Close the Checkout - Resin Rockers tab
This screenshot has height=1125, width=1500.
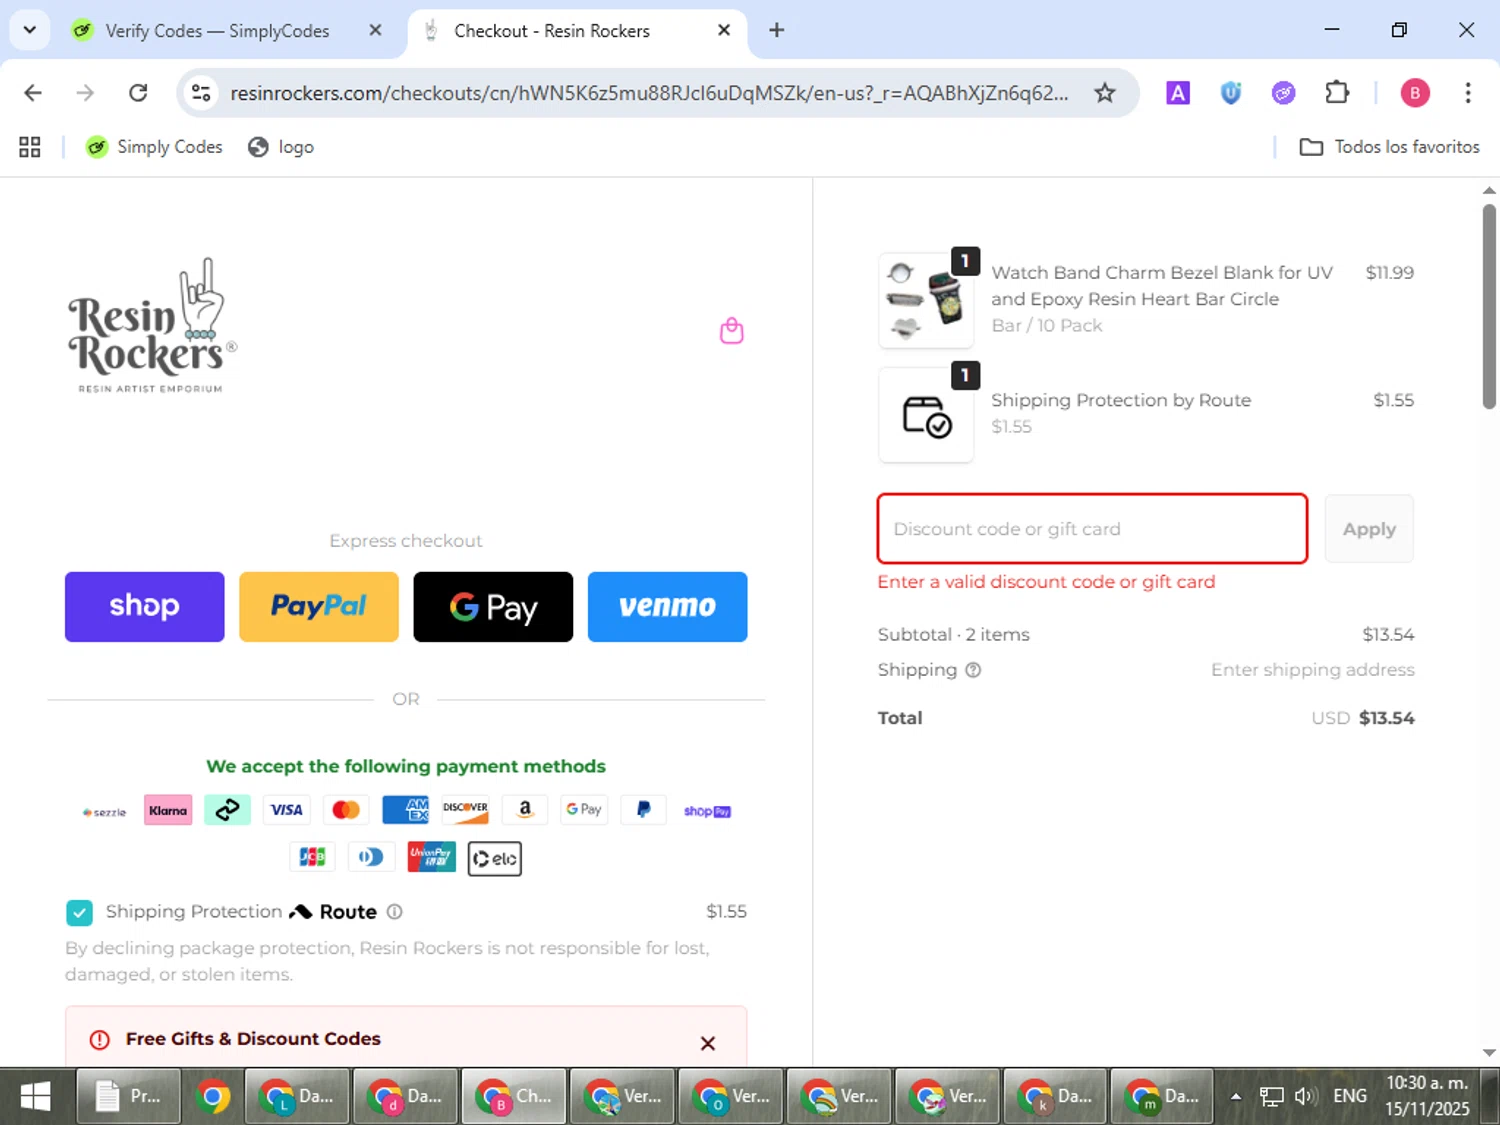pos(724,30)
